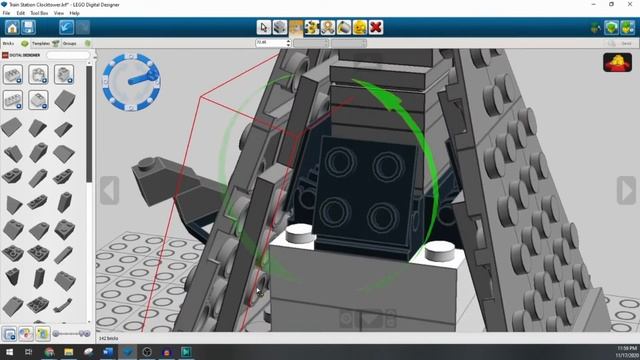
Task: Click the hinge angle value field
Action: 271,43
